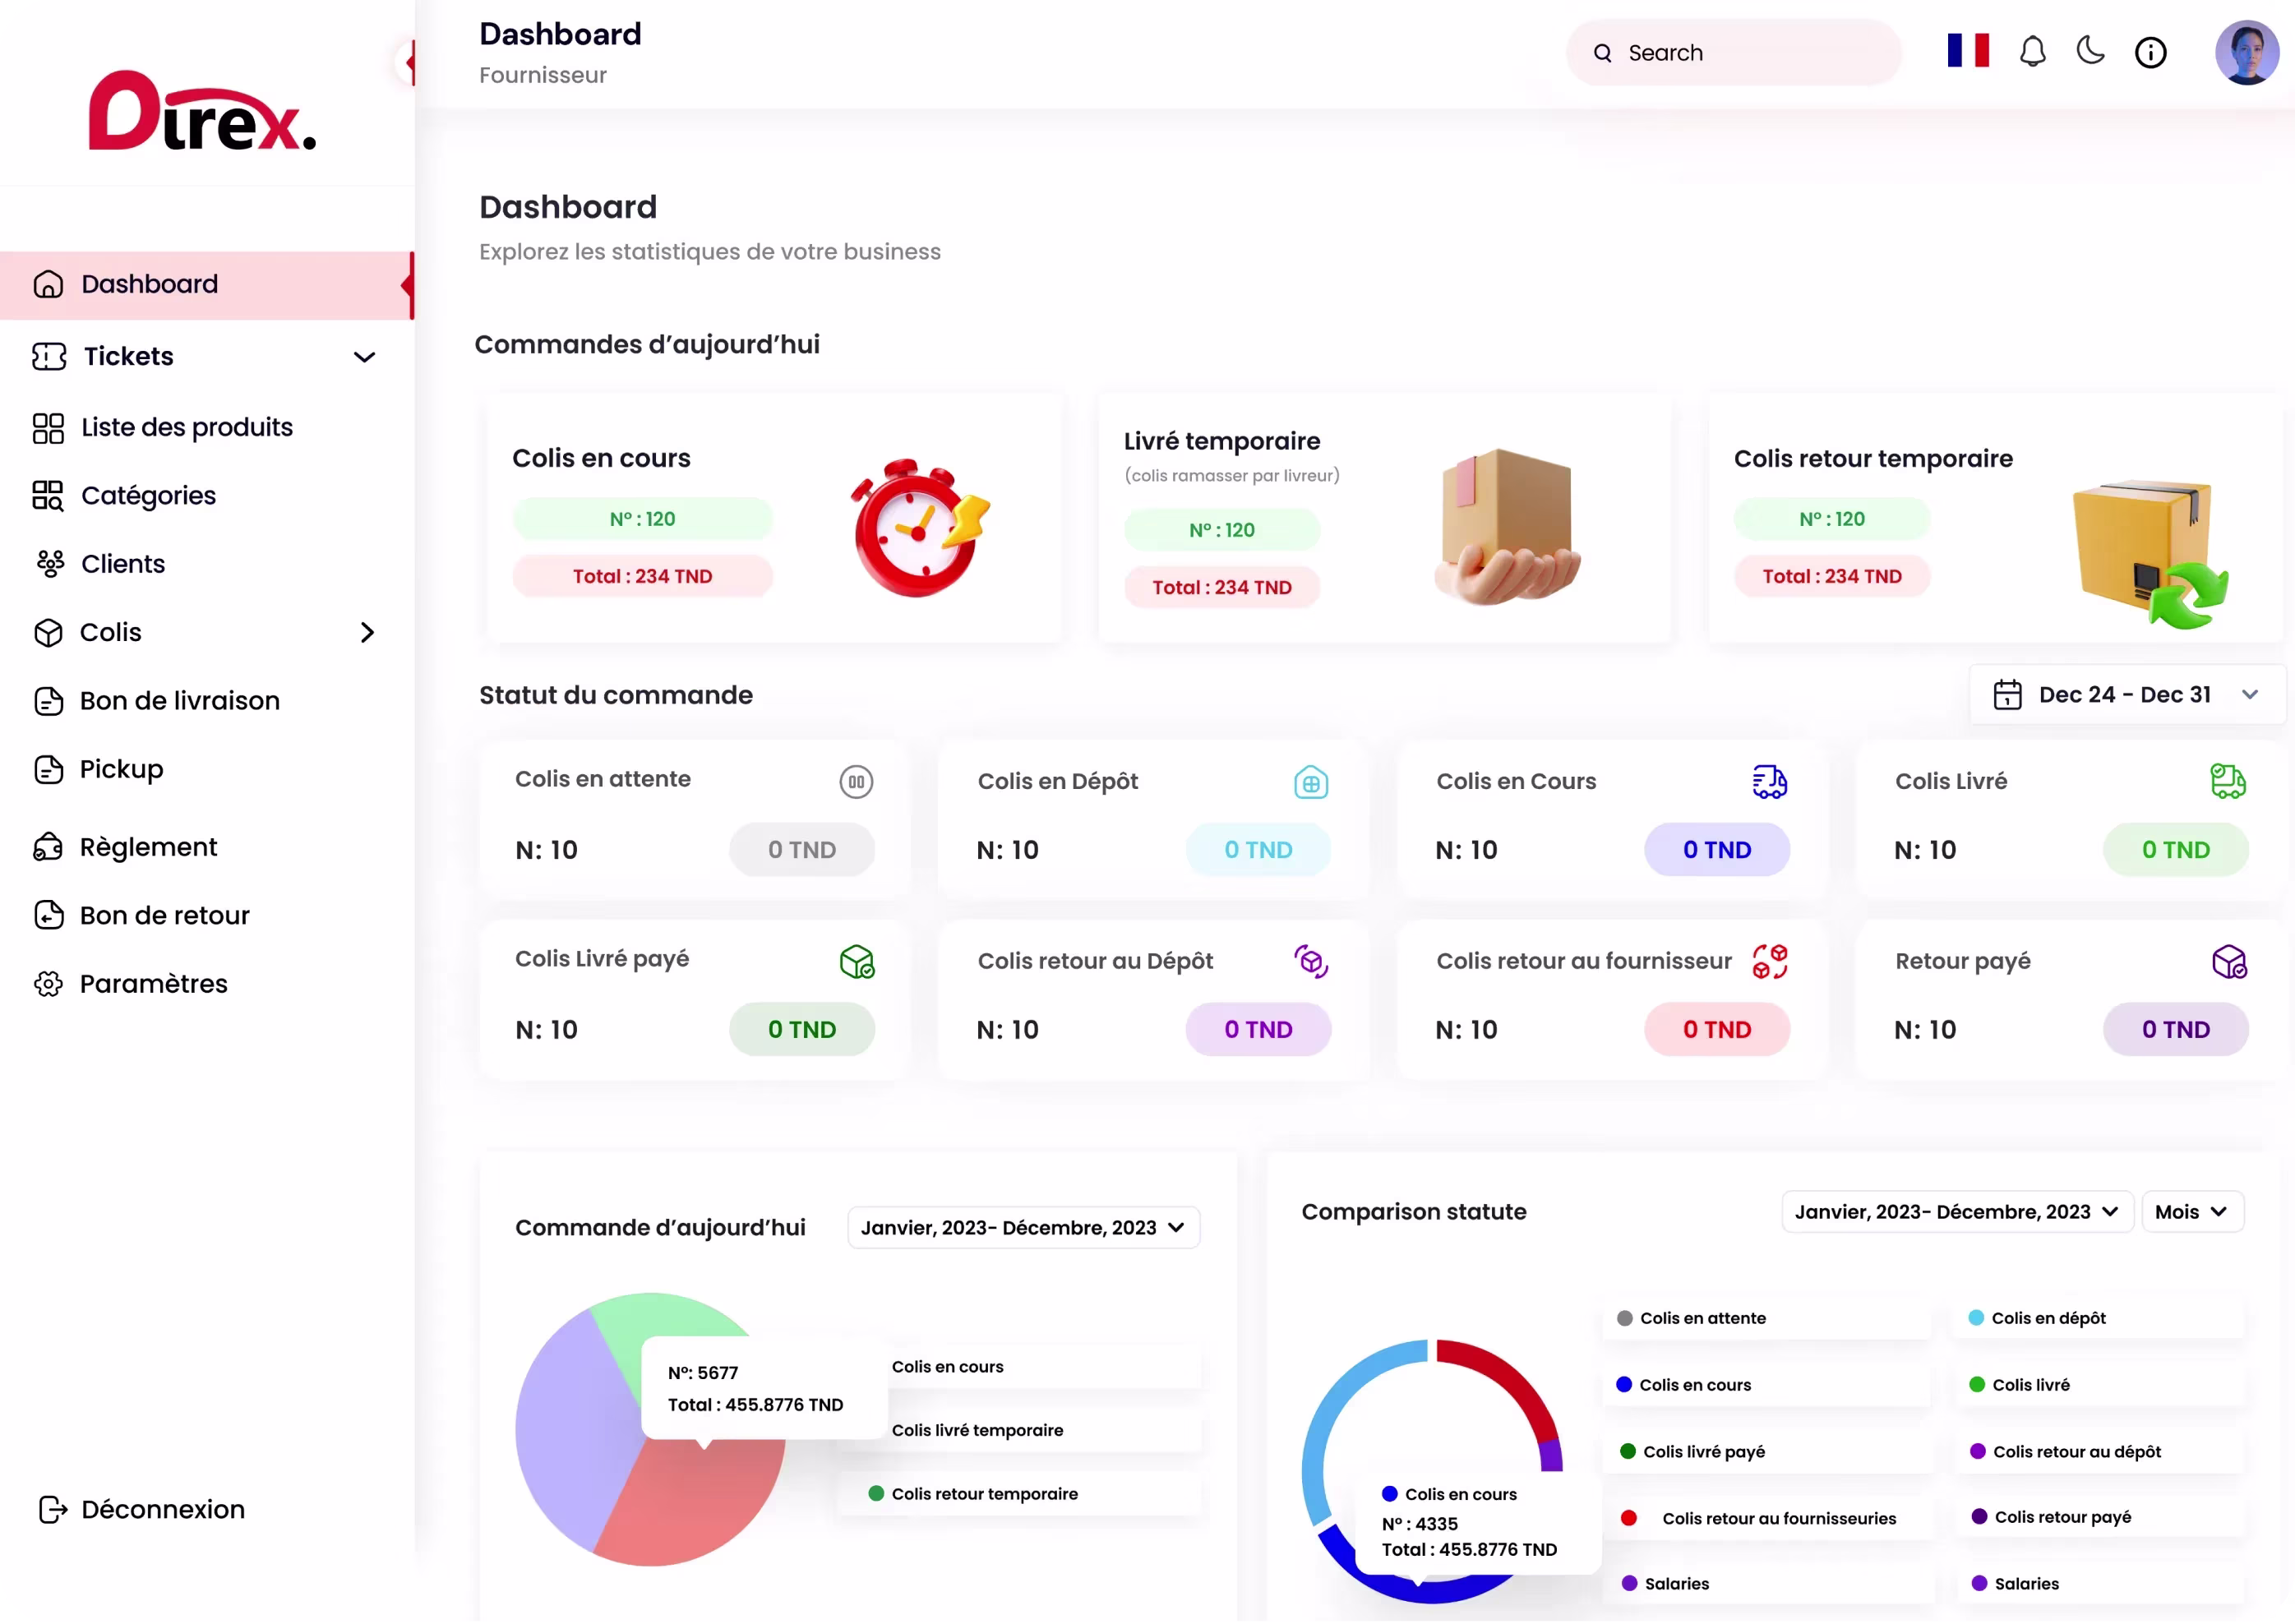Open Liste des produits menu item

pyautogui.click(x=187, y=428)
